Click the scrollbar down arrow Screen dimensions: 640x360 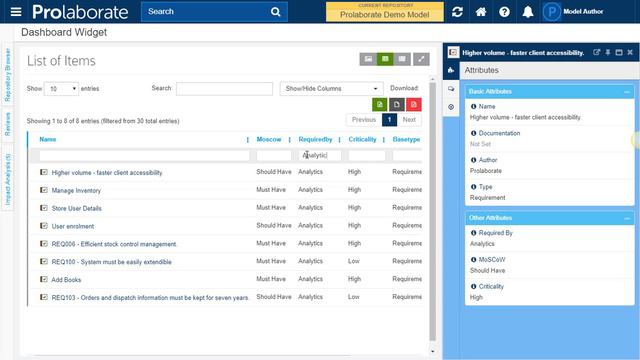433,351
